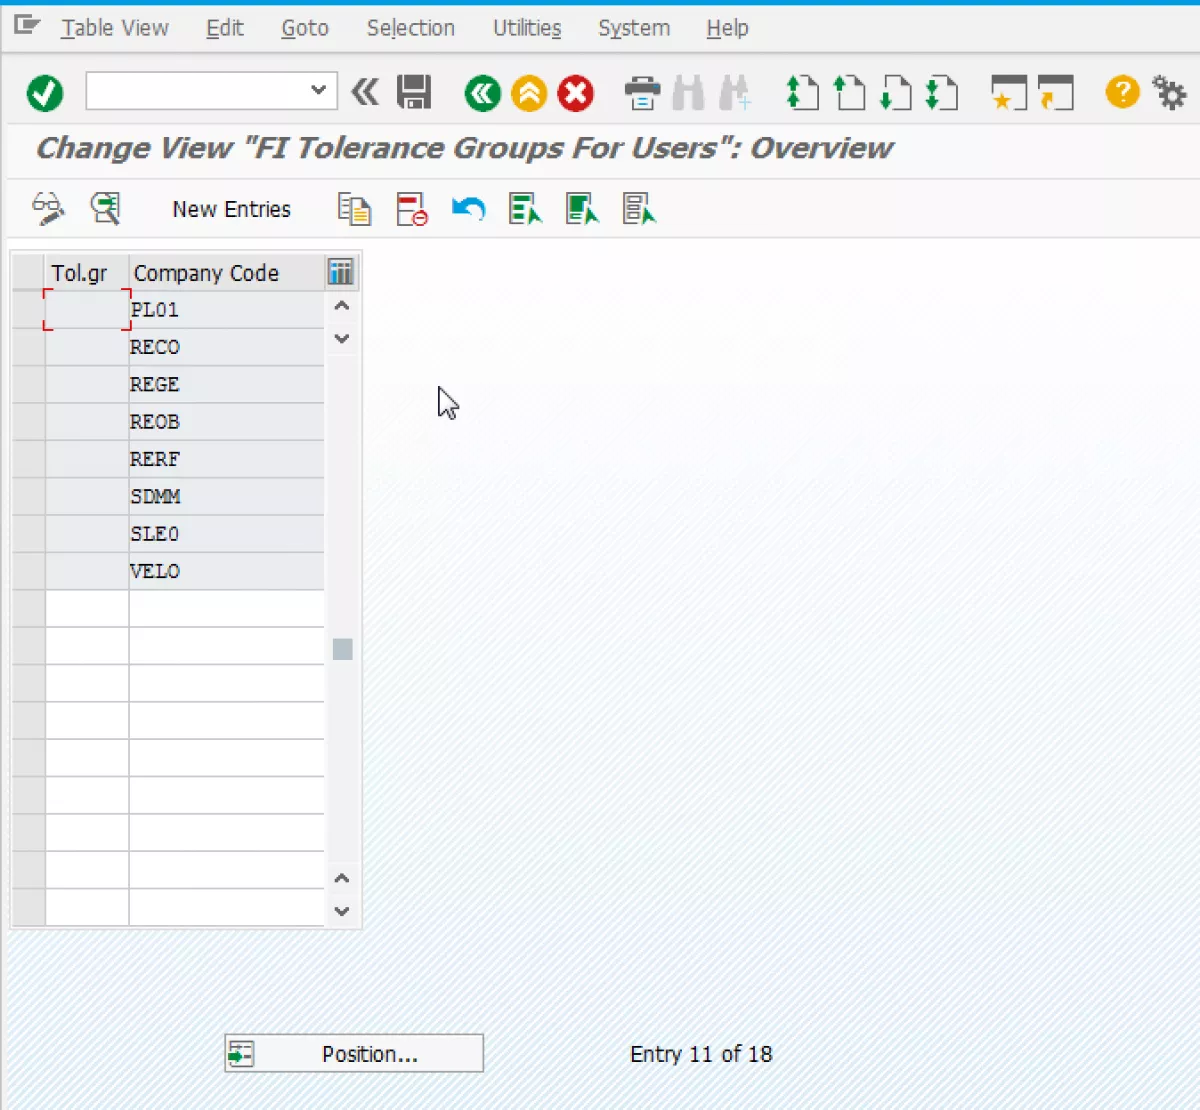This screenshot has height=1110, width=1200.
Task: Click row selector for PL01 row
Action: [x=29, y=310]
